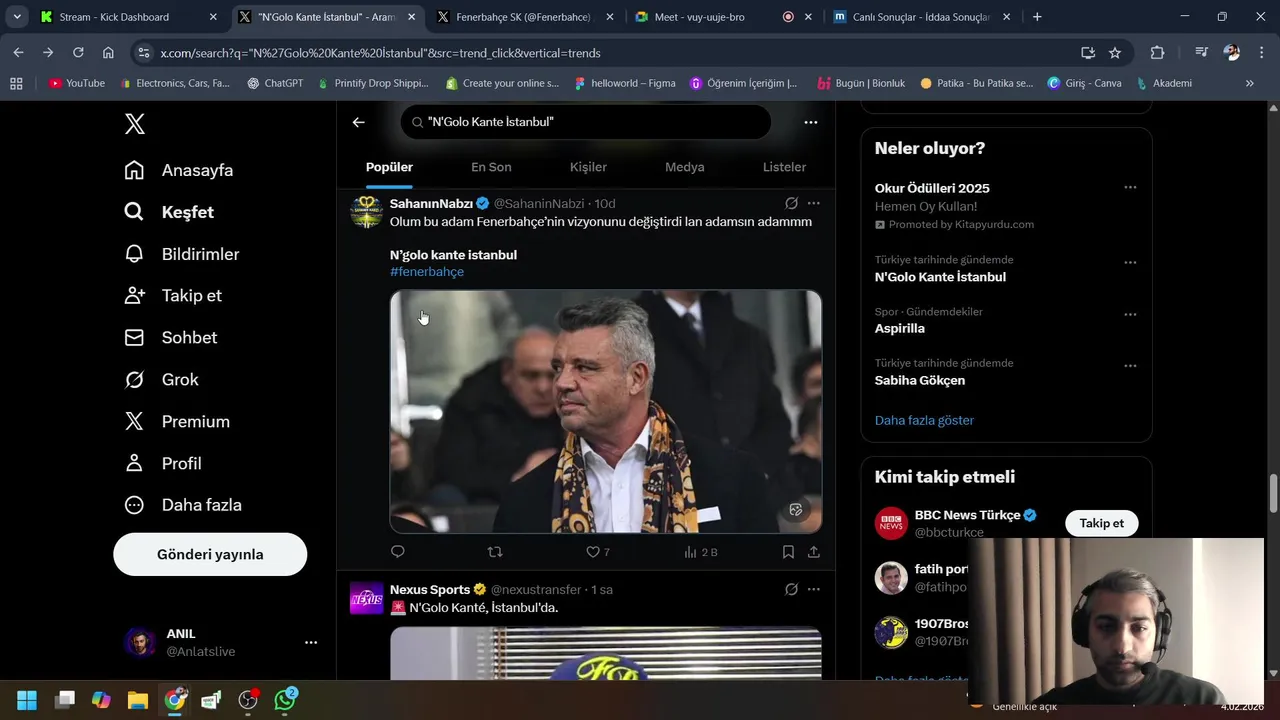Click the search field with N'Golo Kante İstanbul
The image size is (1280, 720).
point(586,122)
